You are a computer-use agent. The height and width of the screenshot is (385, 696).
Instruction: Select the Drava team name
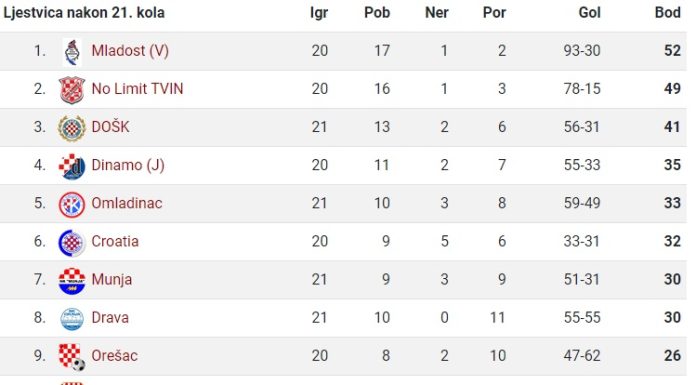point(110,318)
